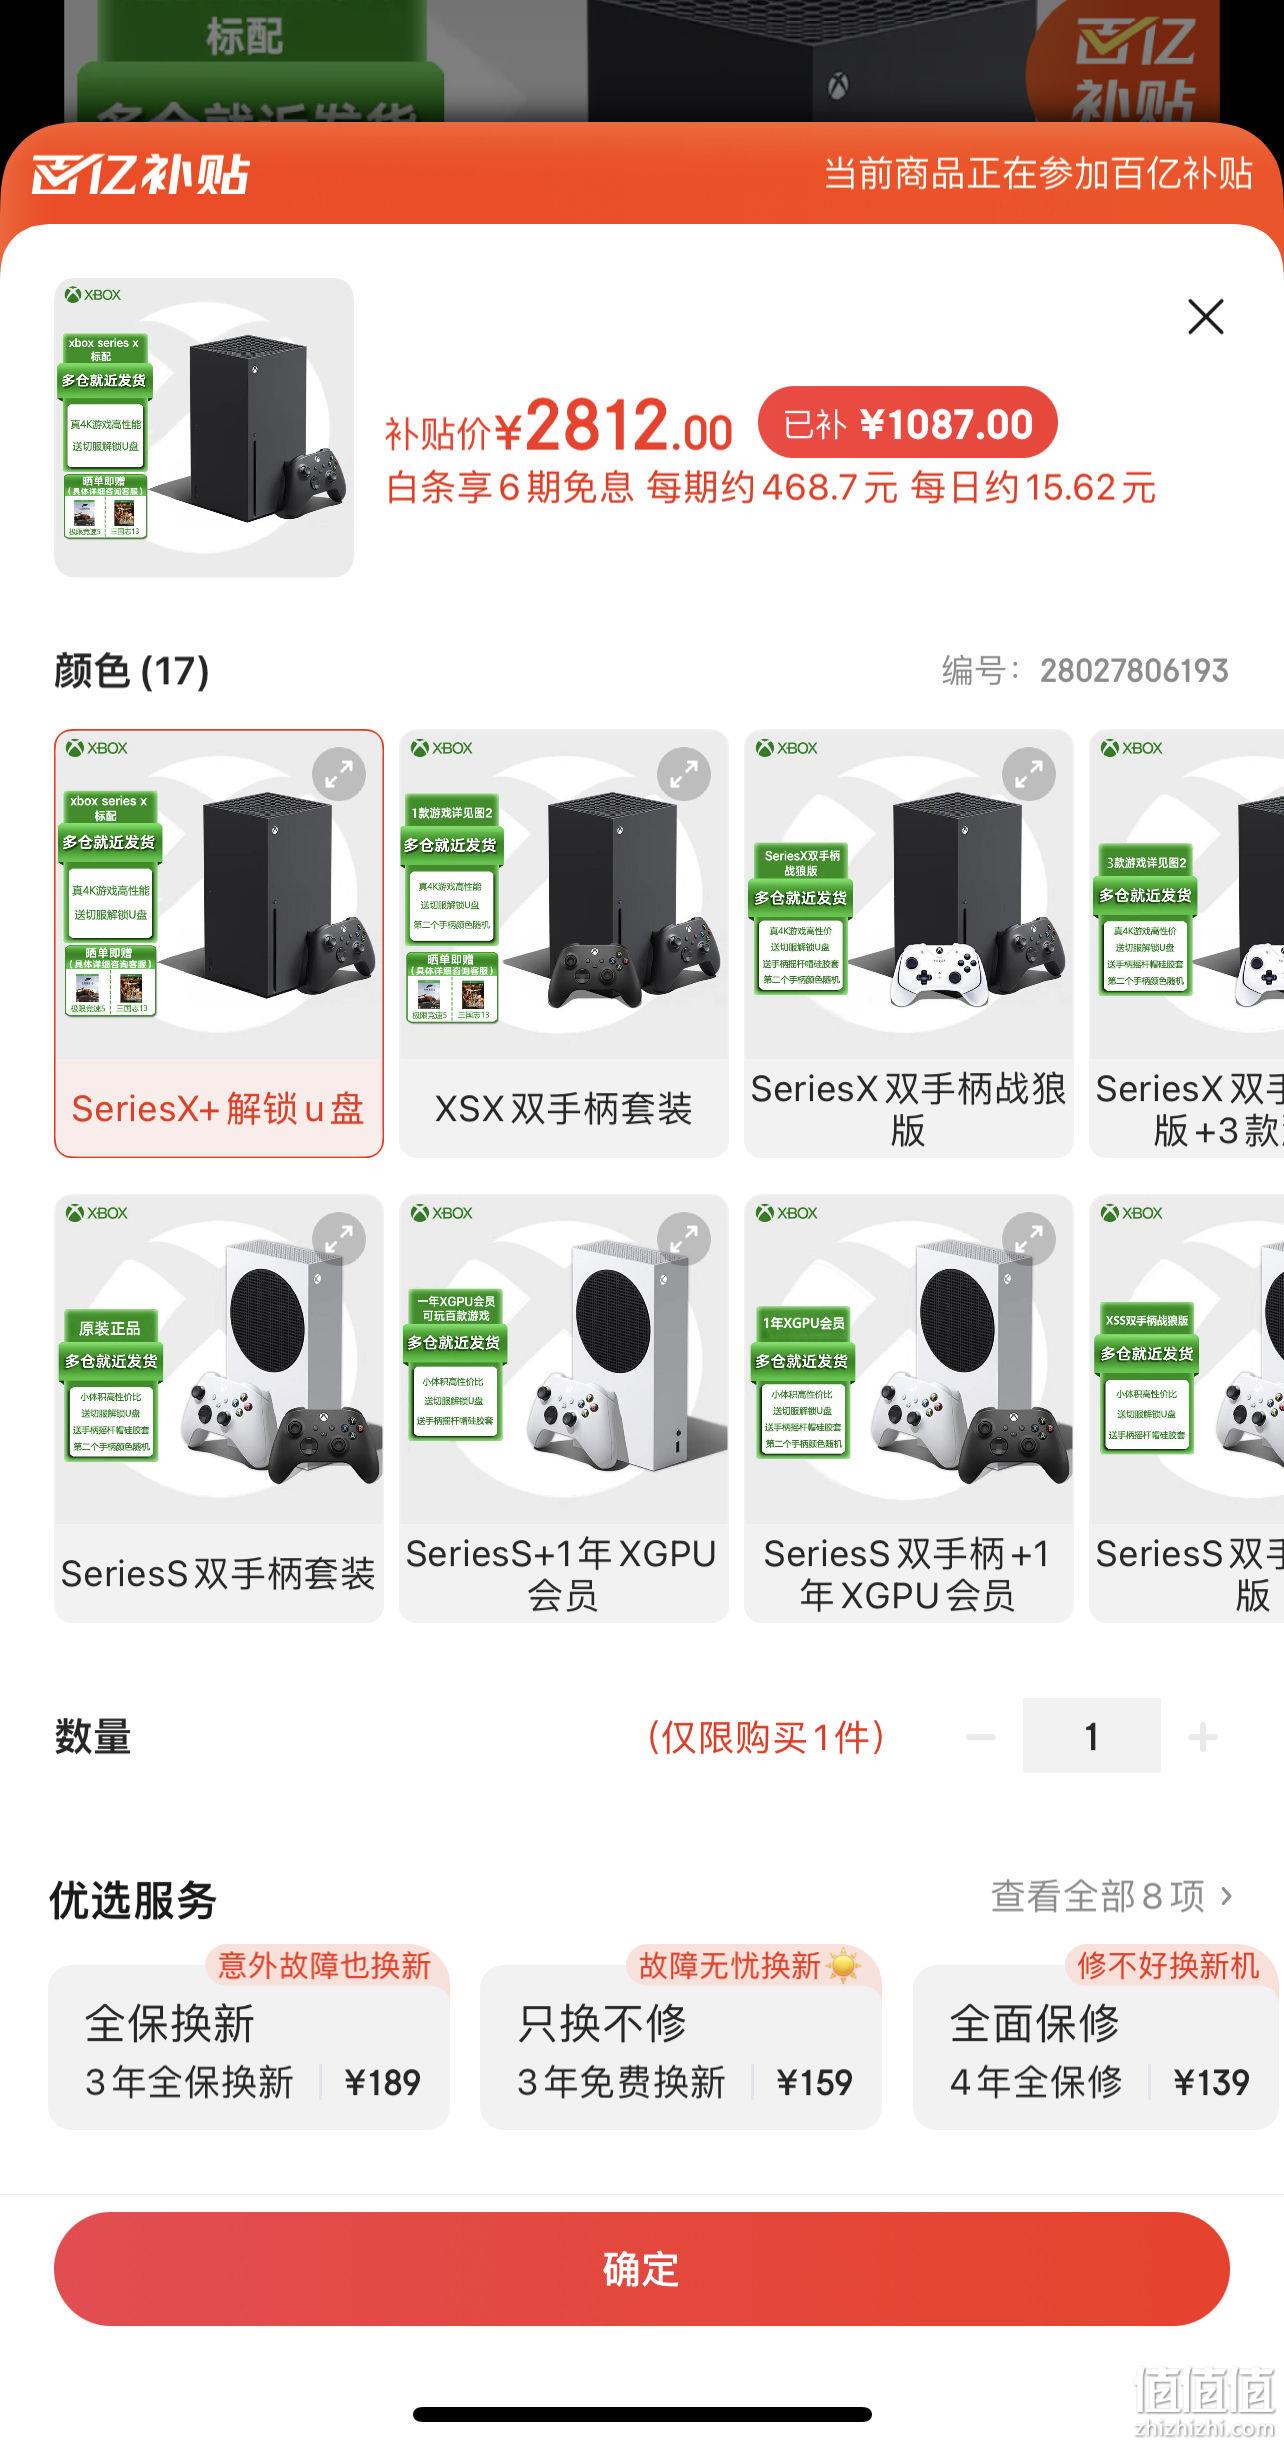The width and height of the screenshot is (1284, 2446).
Task: Enlarge the XSX双手柄套装 image via expand icon
Action: point(684,774)
